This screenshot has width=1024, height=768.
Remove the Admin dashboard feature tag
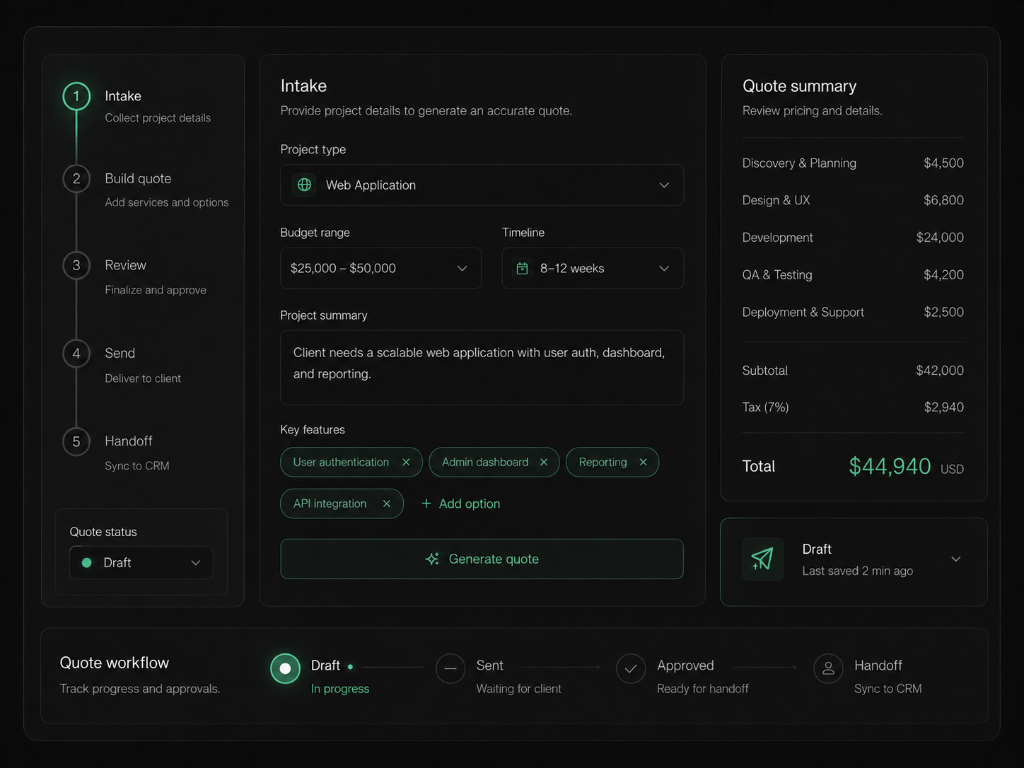(543, 462)
